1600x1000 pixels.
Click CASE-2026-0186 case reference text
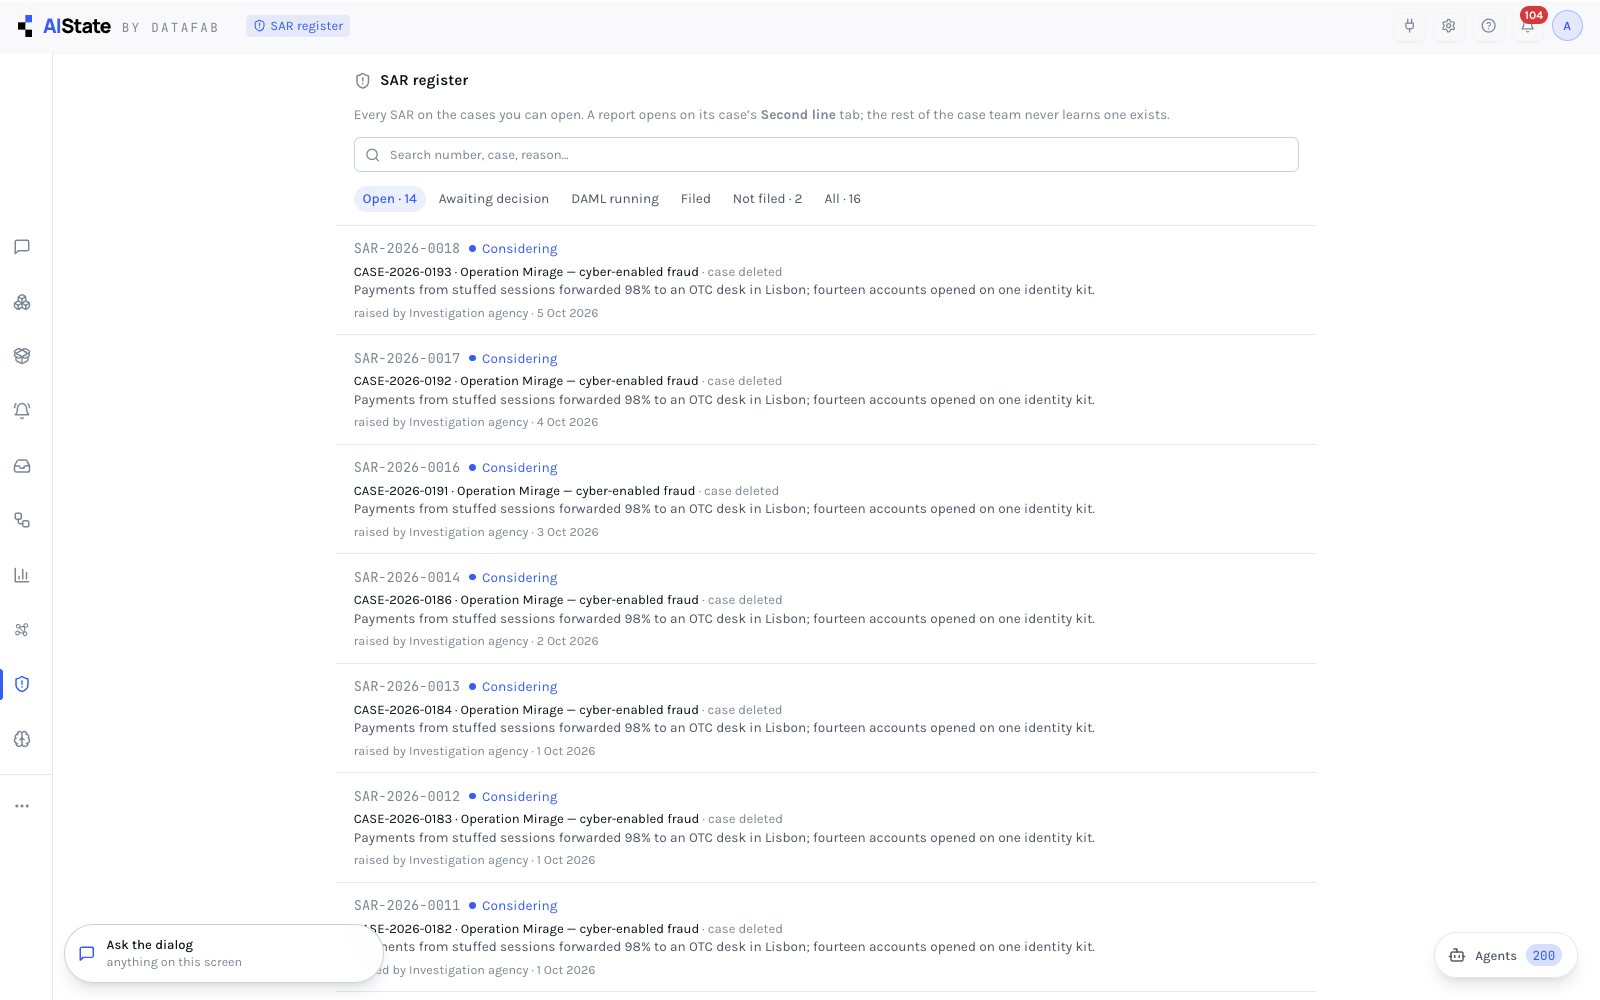coord(403,600)
